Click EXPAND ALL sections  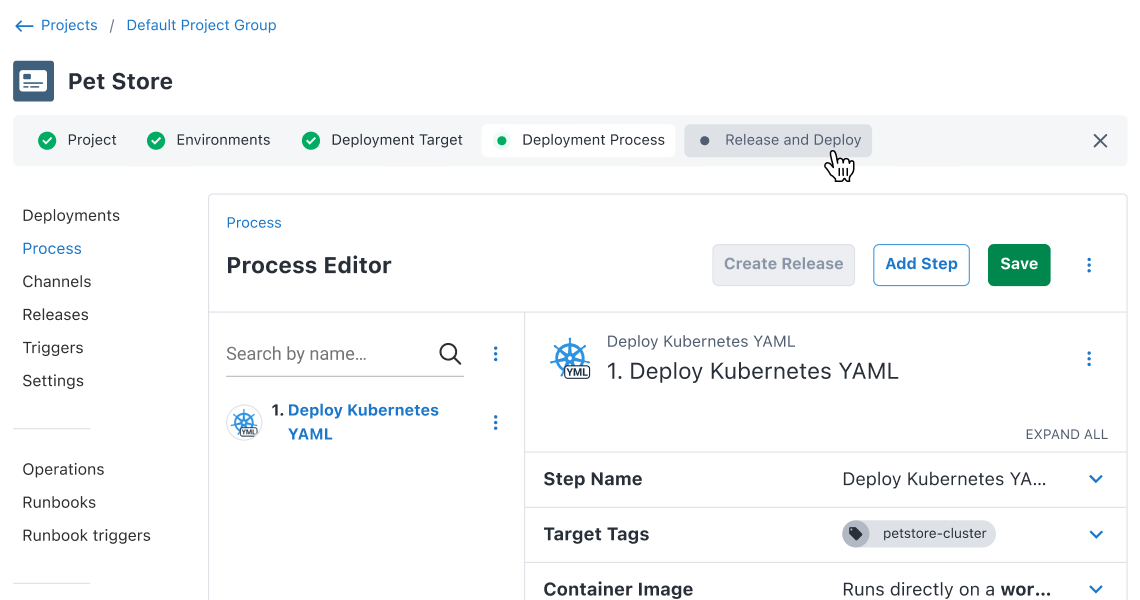[1066, 435]
